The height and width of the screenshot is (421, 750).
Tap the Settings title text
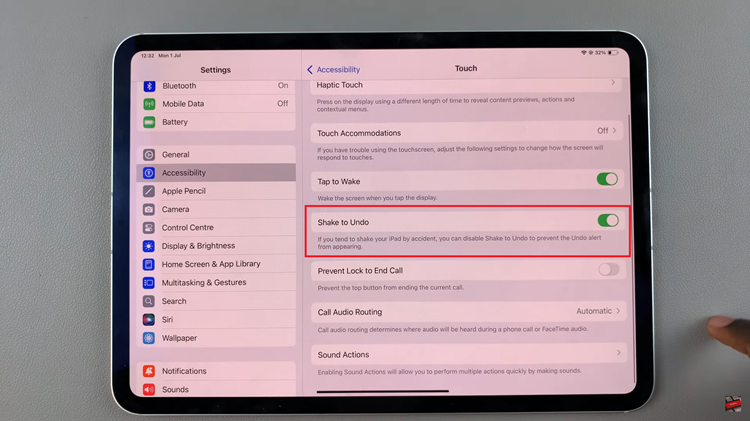coord(215,70)
